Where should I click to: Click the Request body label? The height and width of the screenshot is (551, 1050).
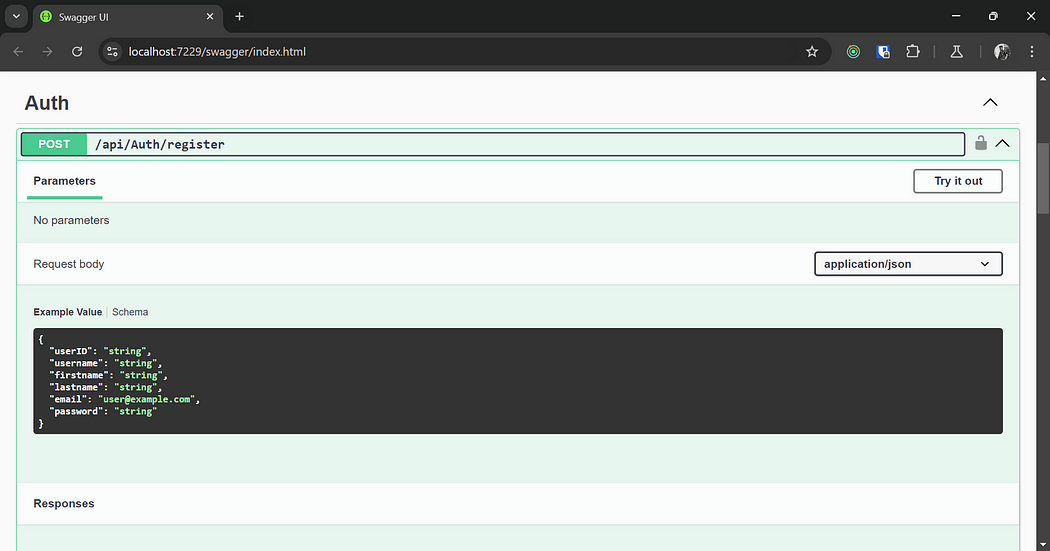[x=69, y=264]
